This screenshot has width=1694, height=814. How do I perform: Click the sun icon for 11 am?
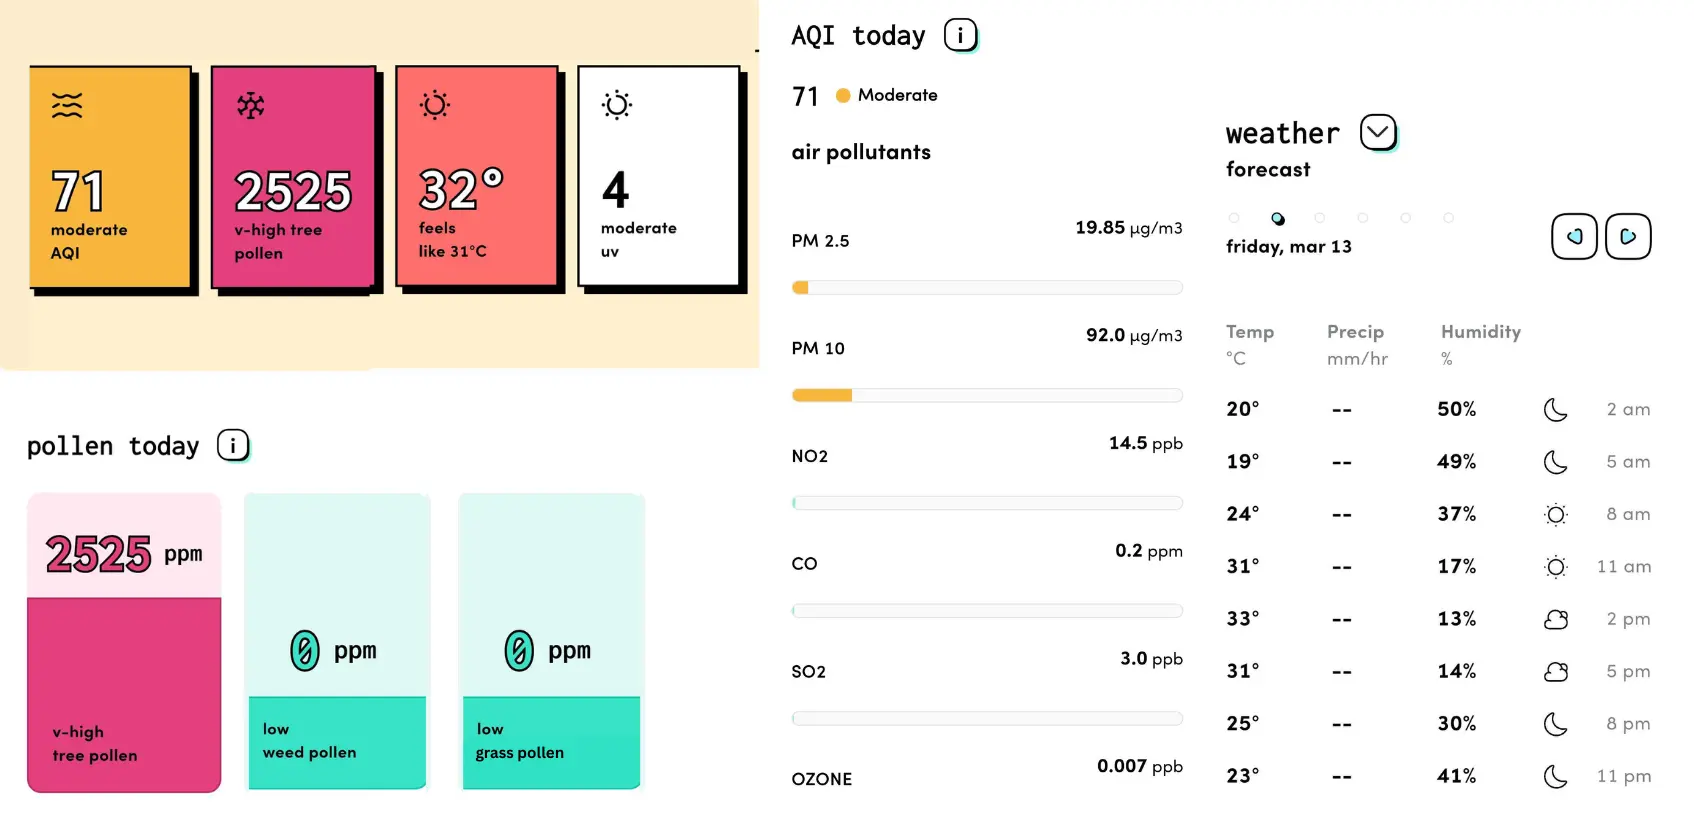click(x=1555, y=567)
